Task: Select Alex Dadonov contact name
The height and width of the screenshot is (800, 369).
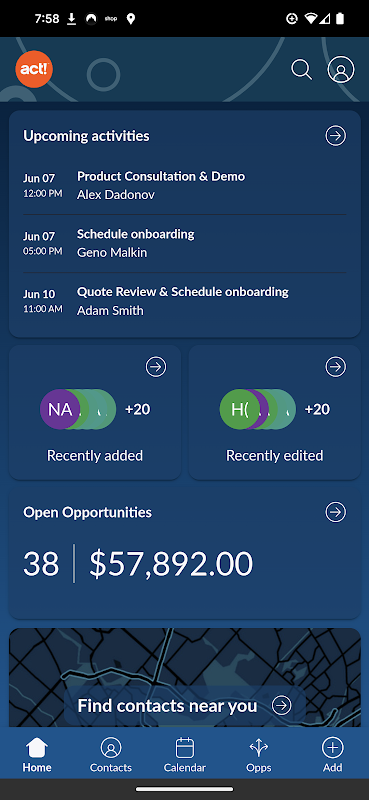Action: [x=116, y=195]
